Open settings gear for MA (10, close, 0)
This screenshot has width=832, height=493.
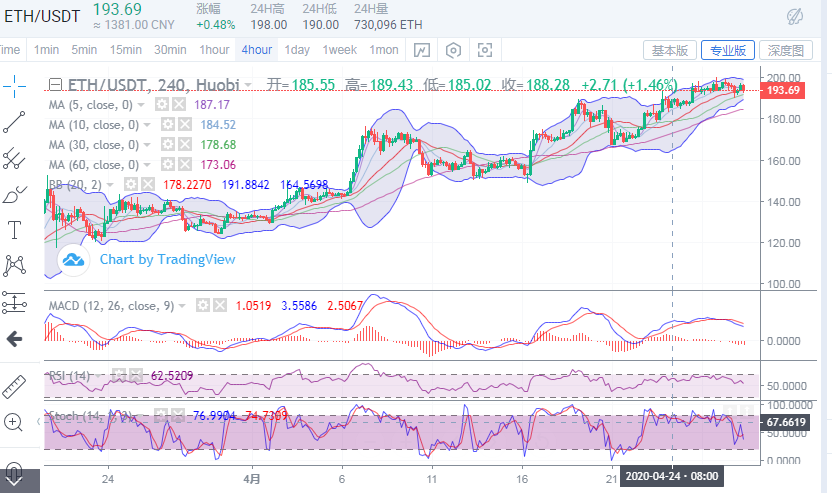coord(168,125)
